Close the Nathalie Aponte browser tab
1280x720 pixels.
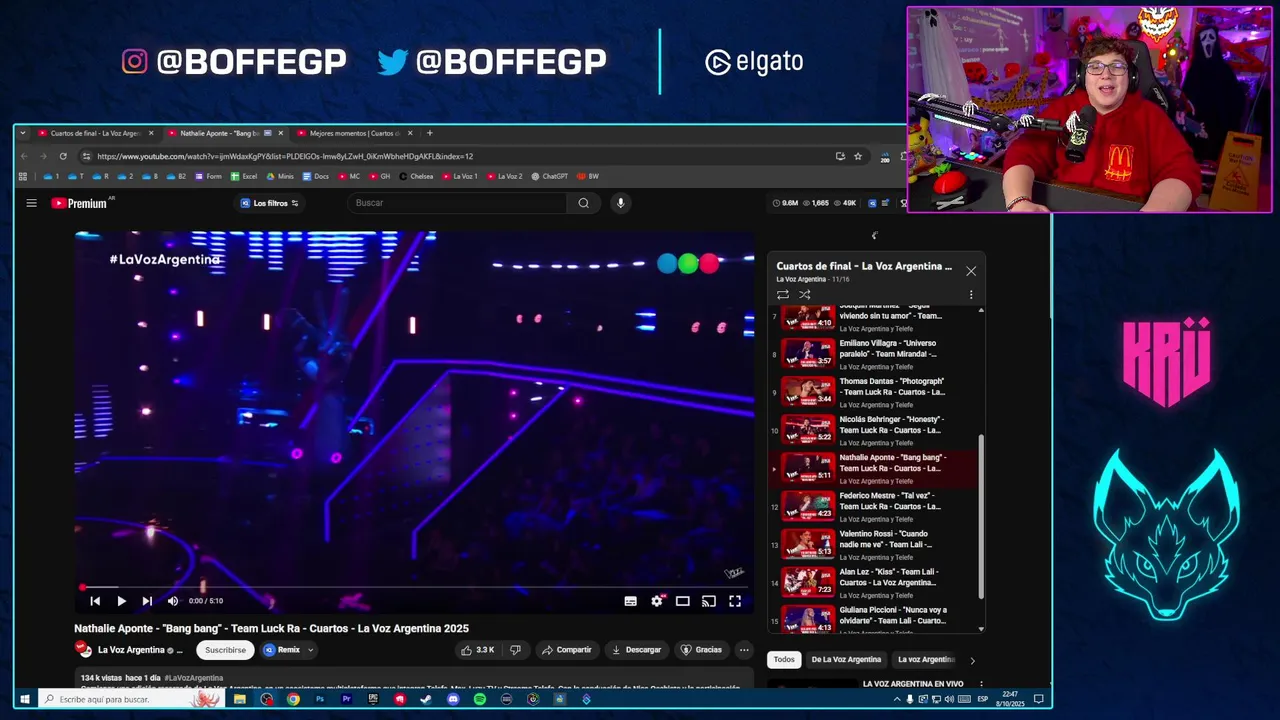pos(280,133)
